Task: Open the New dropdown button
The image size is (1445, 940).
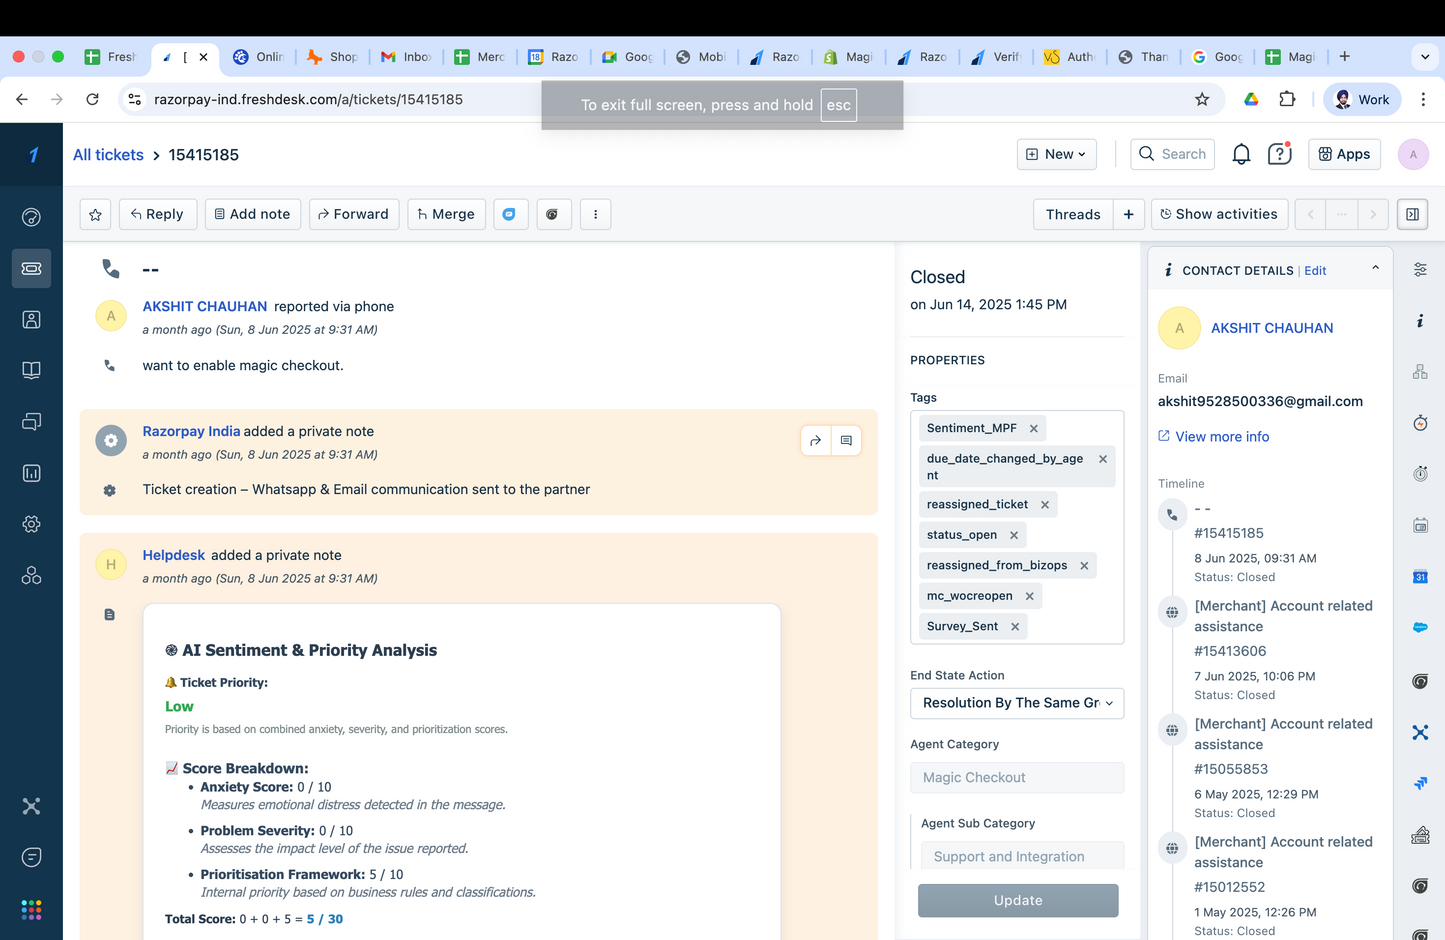Action: [x=1056, y=154]
